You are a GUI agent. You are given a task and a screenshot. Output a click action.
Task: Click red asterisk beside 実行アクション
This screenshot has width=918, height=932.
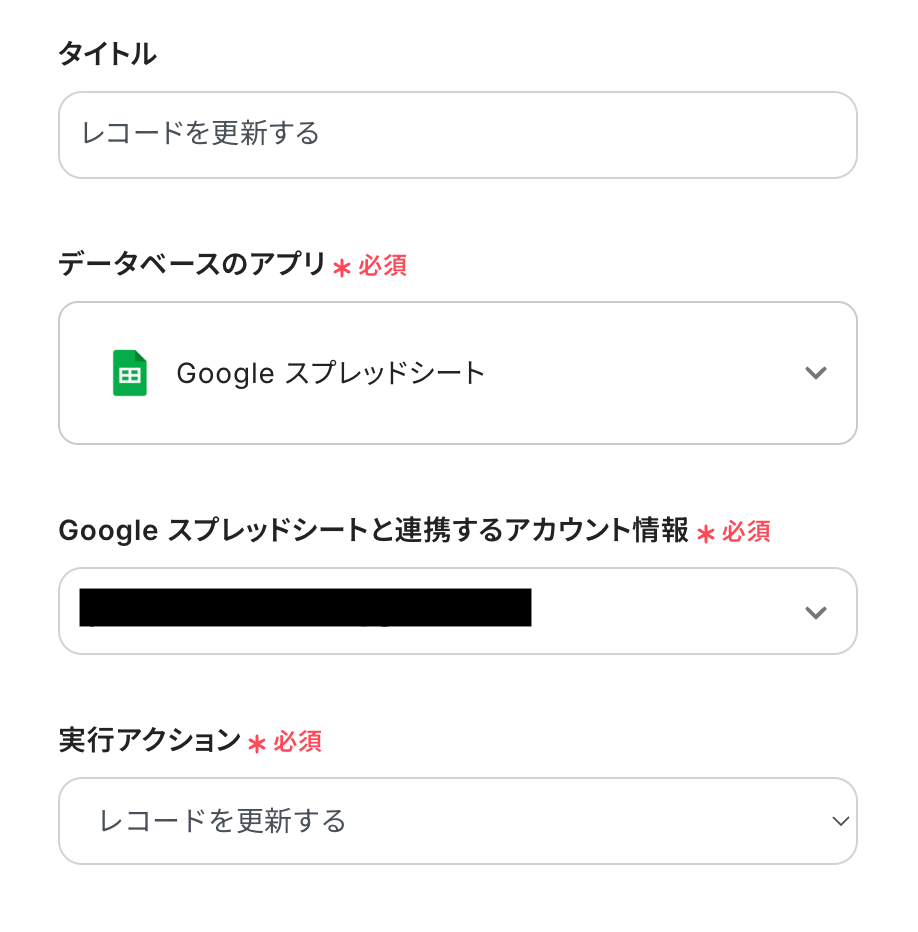(x=257, y=743)
